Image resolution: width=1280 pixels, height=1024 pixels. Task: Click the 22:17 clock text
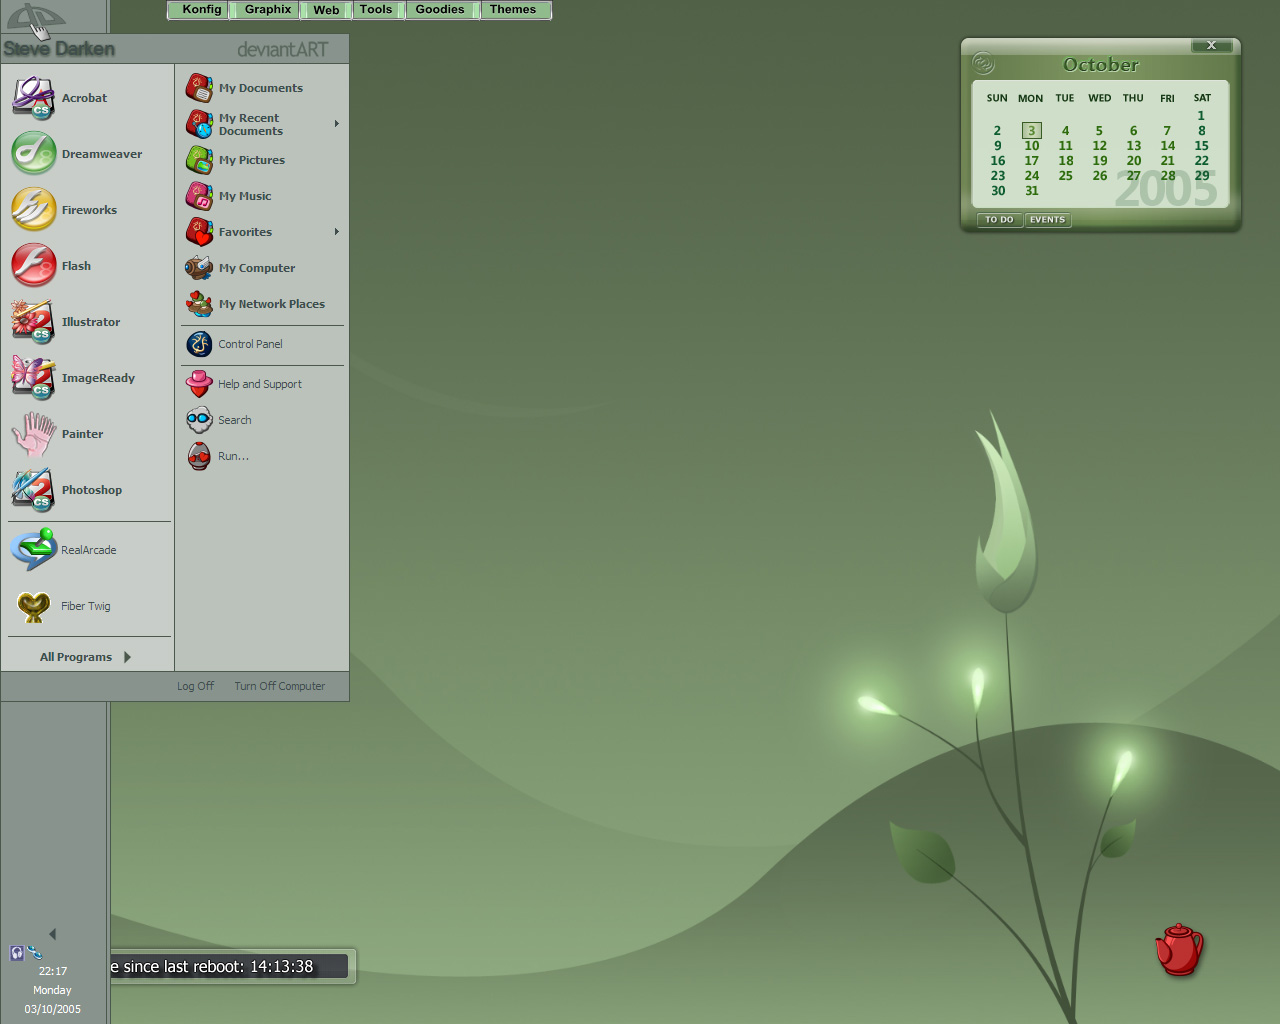(x=53, y=971)
